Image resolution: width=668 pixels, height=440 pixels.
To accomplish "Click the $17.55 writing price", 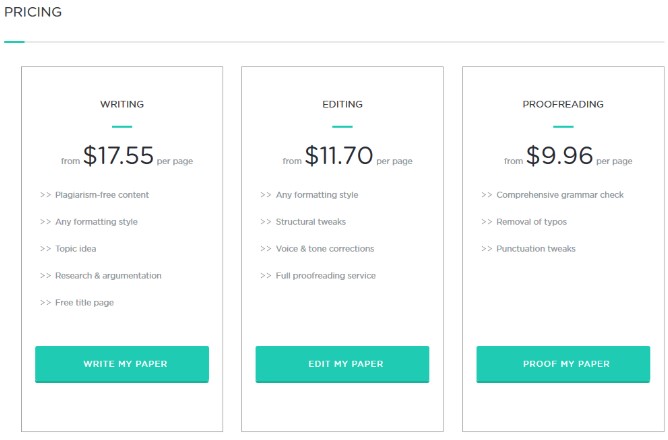I will (118, 155).
